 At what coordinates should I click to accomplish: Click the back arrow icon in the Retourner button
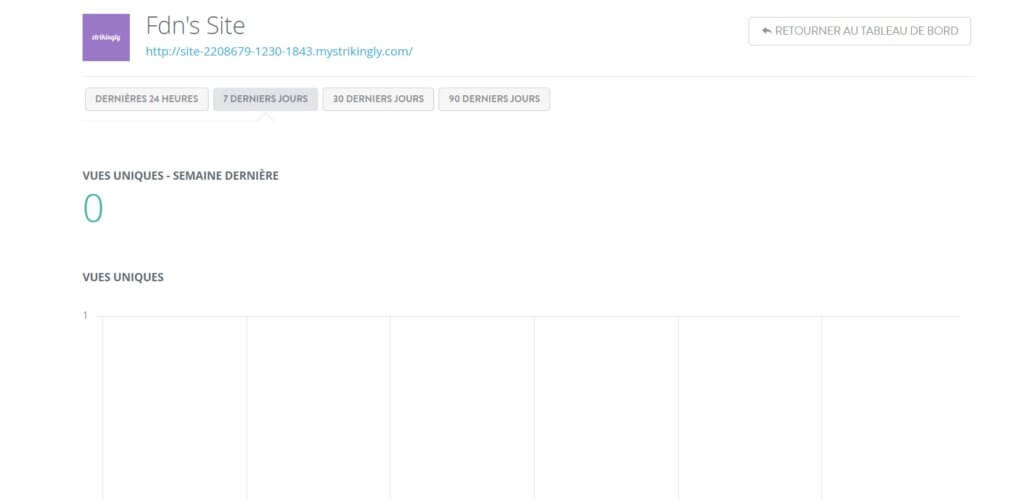767,31
